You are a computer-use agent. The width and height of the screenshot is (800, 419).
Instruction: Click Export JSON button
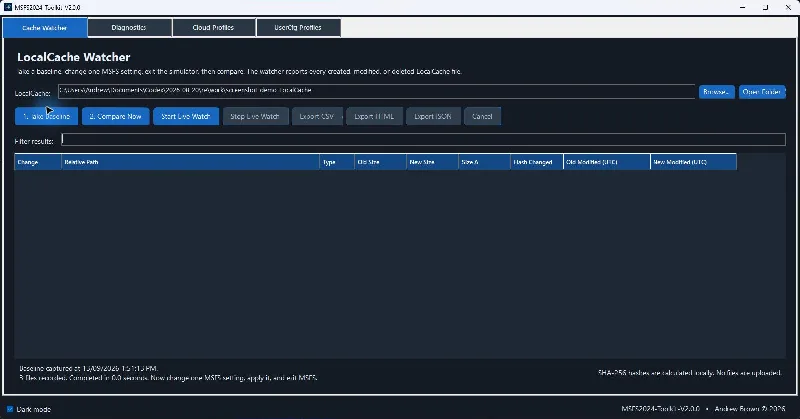433,116
